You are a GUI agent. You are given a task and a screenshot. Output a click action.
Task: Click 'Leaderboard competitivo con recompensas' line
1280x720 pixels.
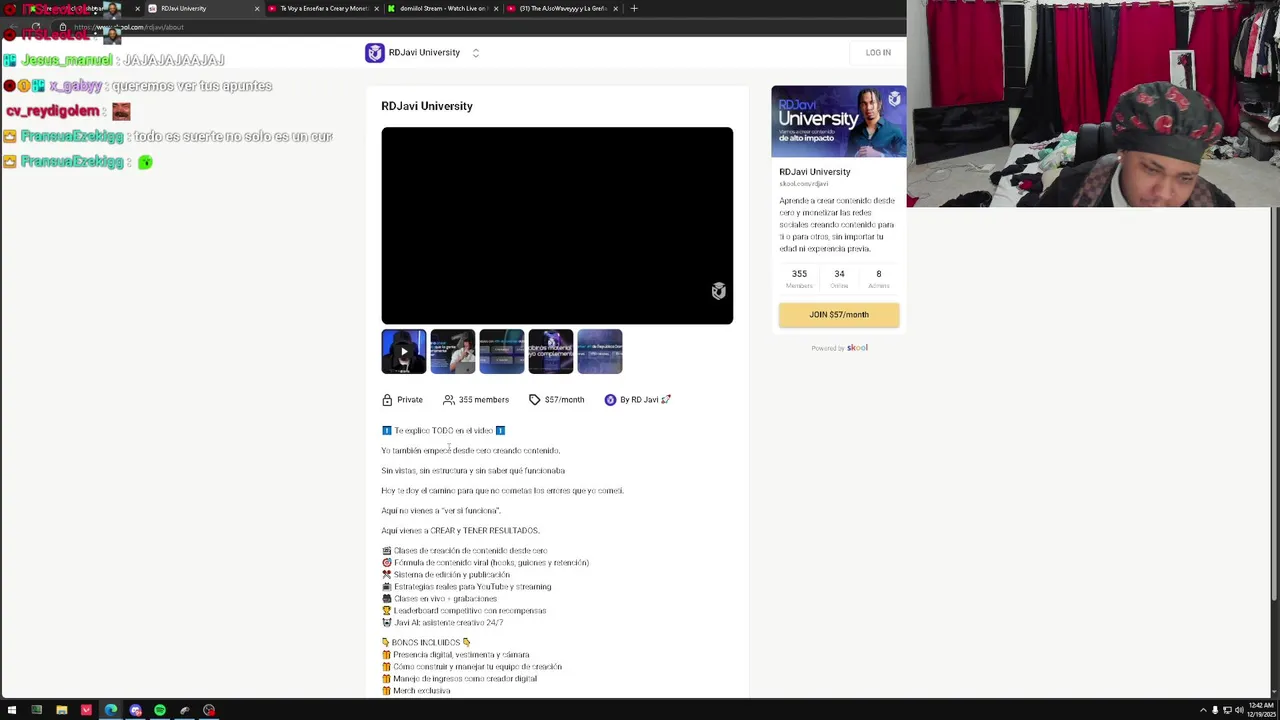click(x=464, y=611)
